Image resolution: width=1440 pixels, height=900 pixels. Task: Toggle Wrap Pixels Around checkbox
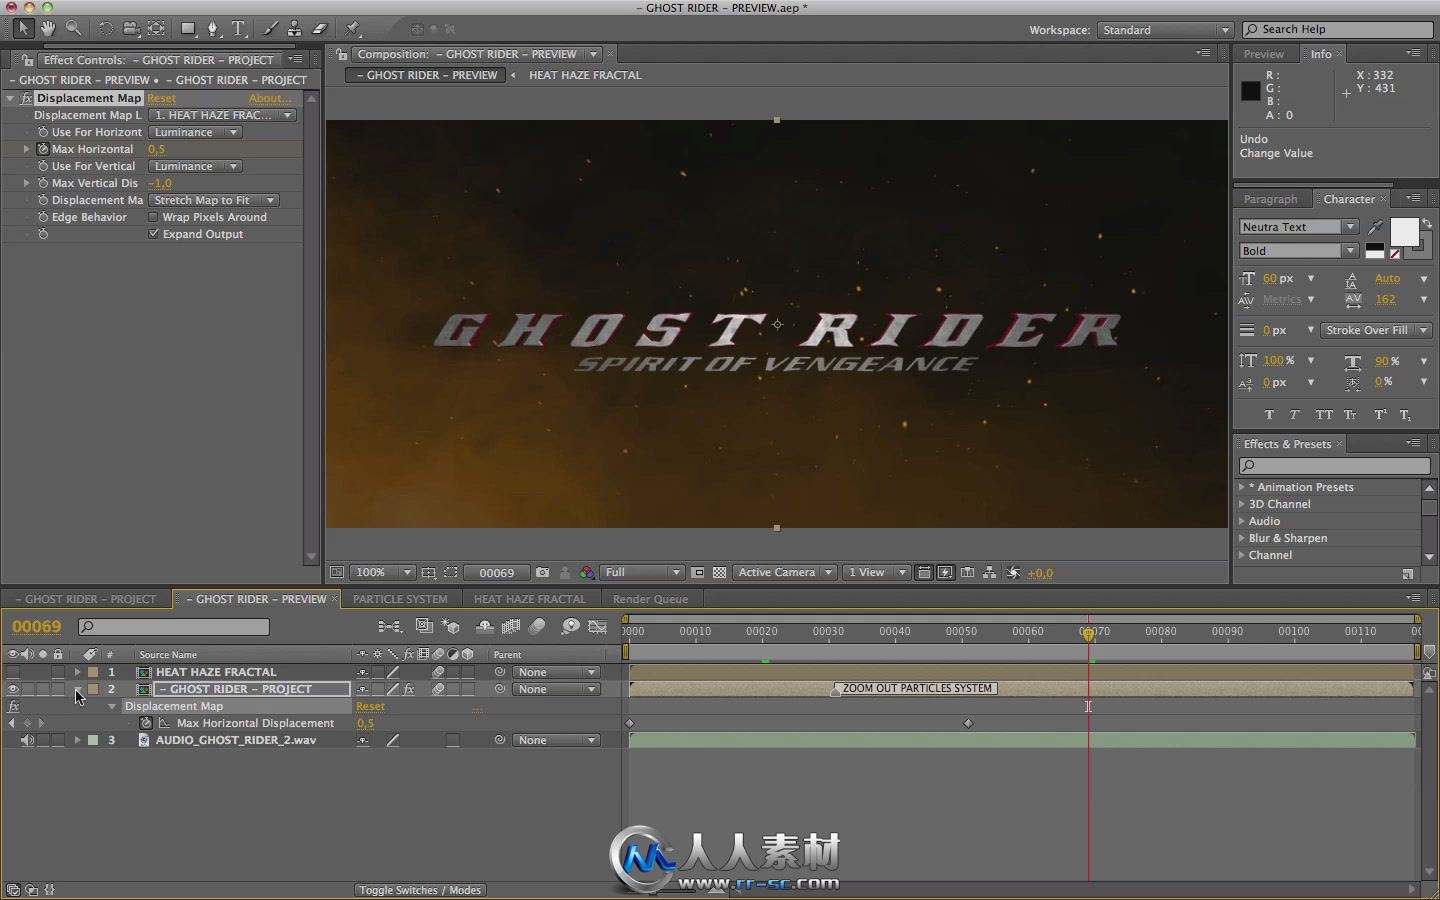click(153, 217)
